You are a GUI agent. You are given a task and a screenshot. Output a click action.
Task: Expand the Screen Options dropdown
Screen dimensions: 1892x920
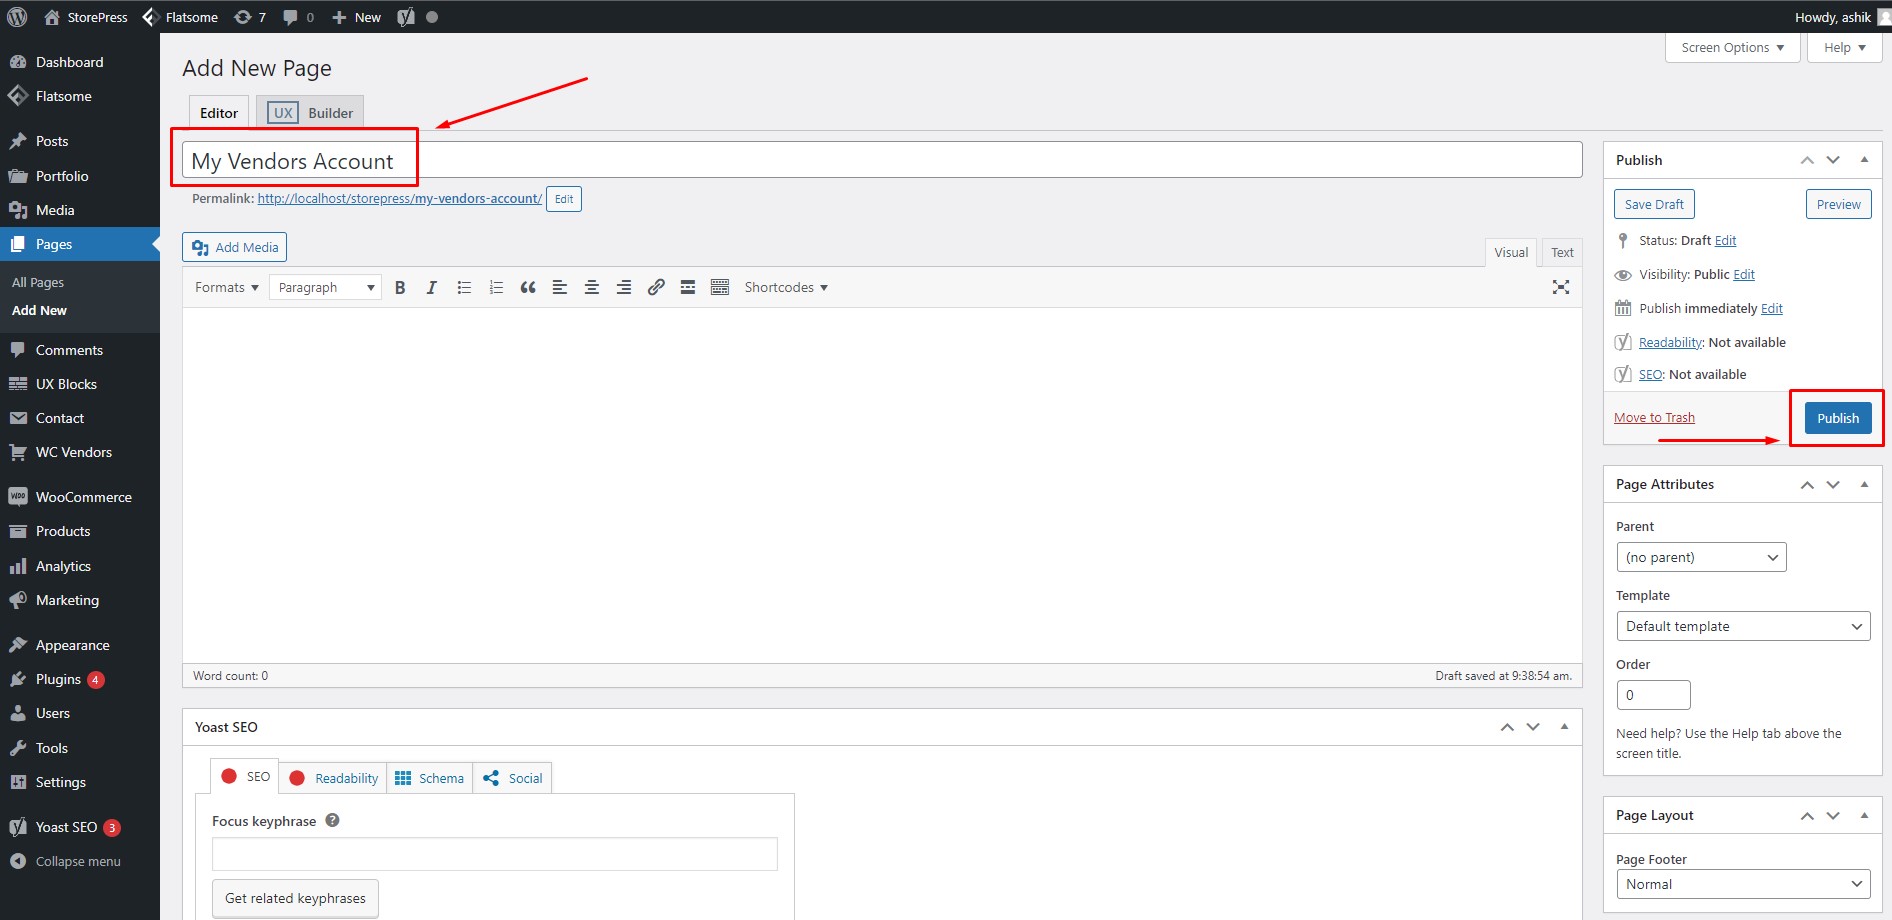click(1732, 48)
